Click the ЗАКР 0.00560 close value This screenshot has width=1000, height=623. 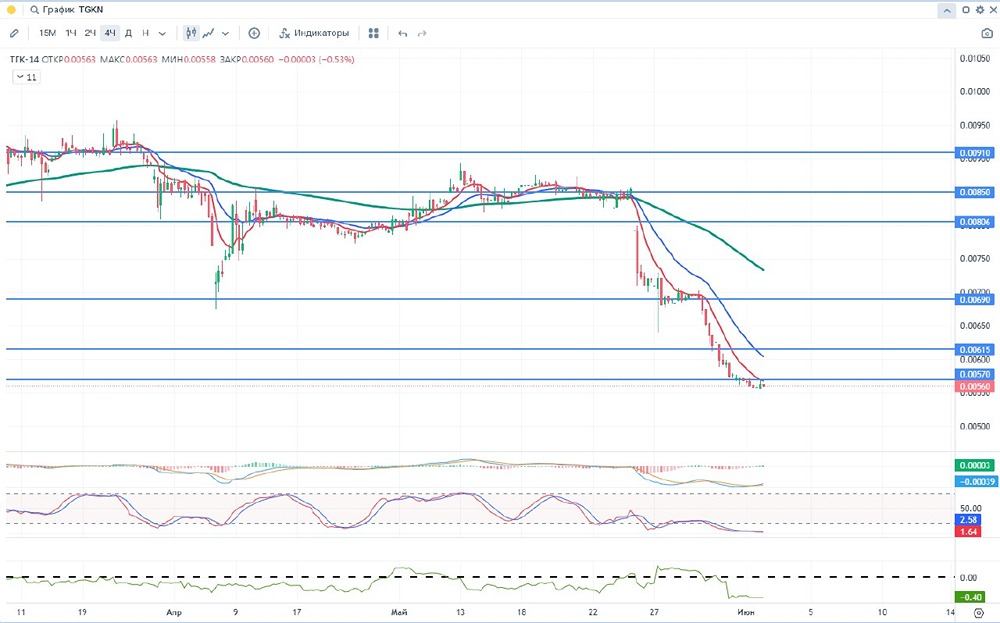pyautogui.click(x=247, y=59)
